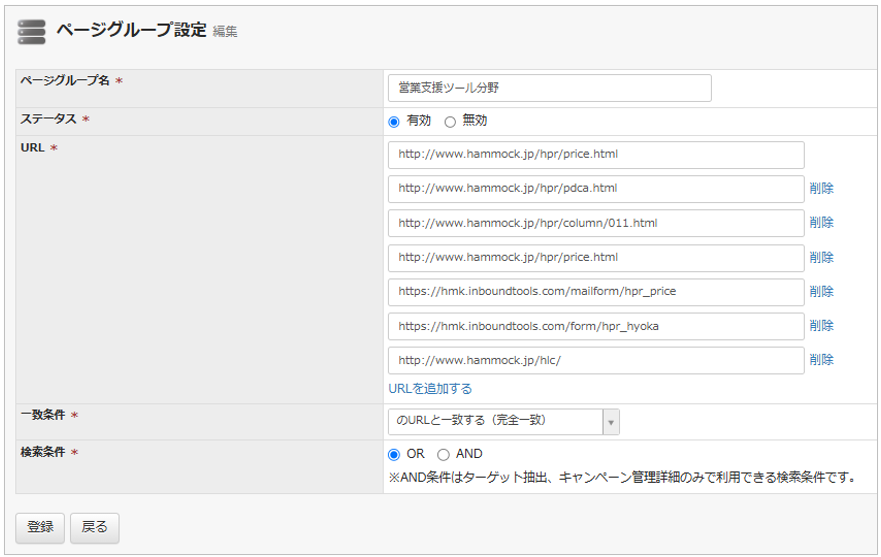Click the hpr/pdca.html URL field
The image size is (881, 557).
click(x=596, y=189)
